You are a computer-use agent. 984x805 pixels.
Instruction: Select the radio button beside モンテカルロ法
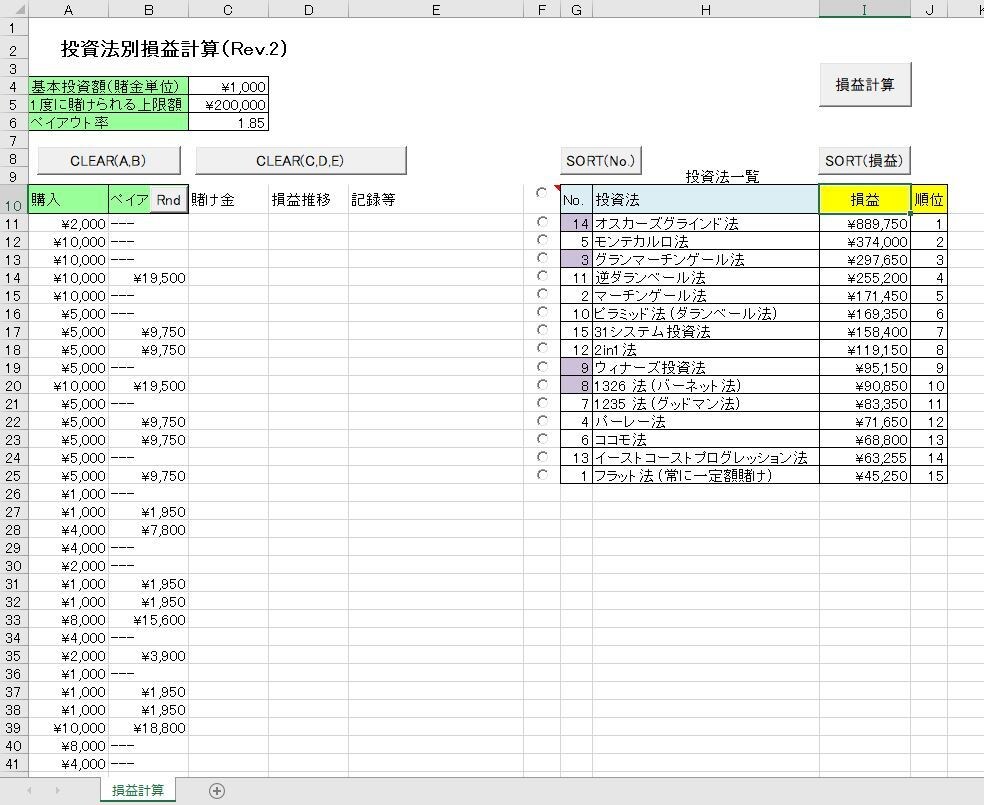tap(542, 240)
